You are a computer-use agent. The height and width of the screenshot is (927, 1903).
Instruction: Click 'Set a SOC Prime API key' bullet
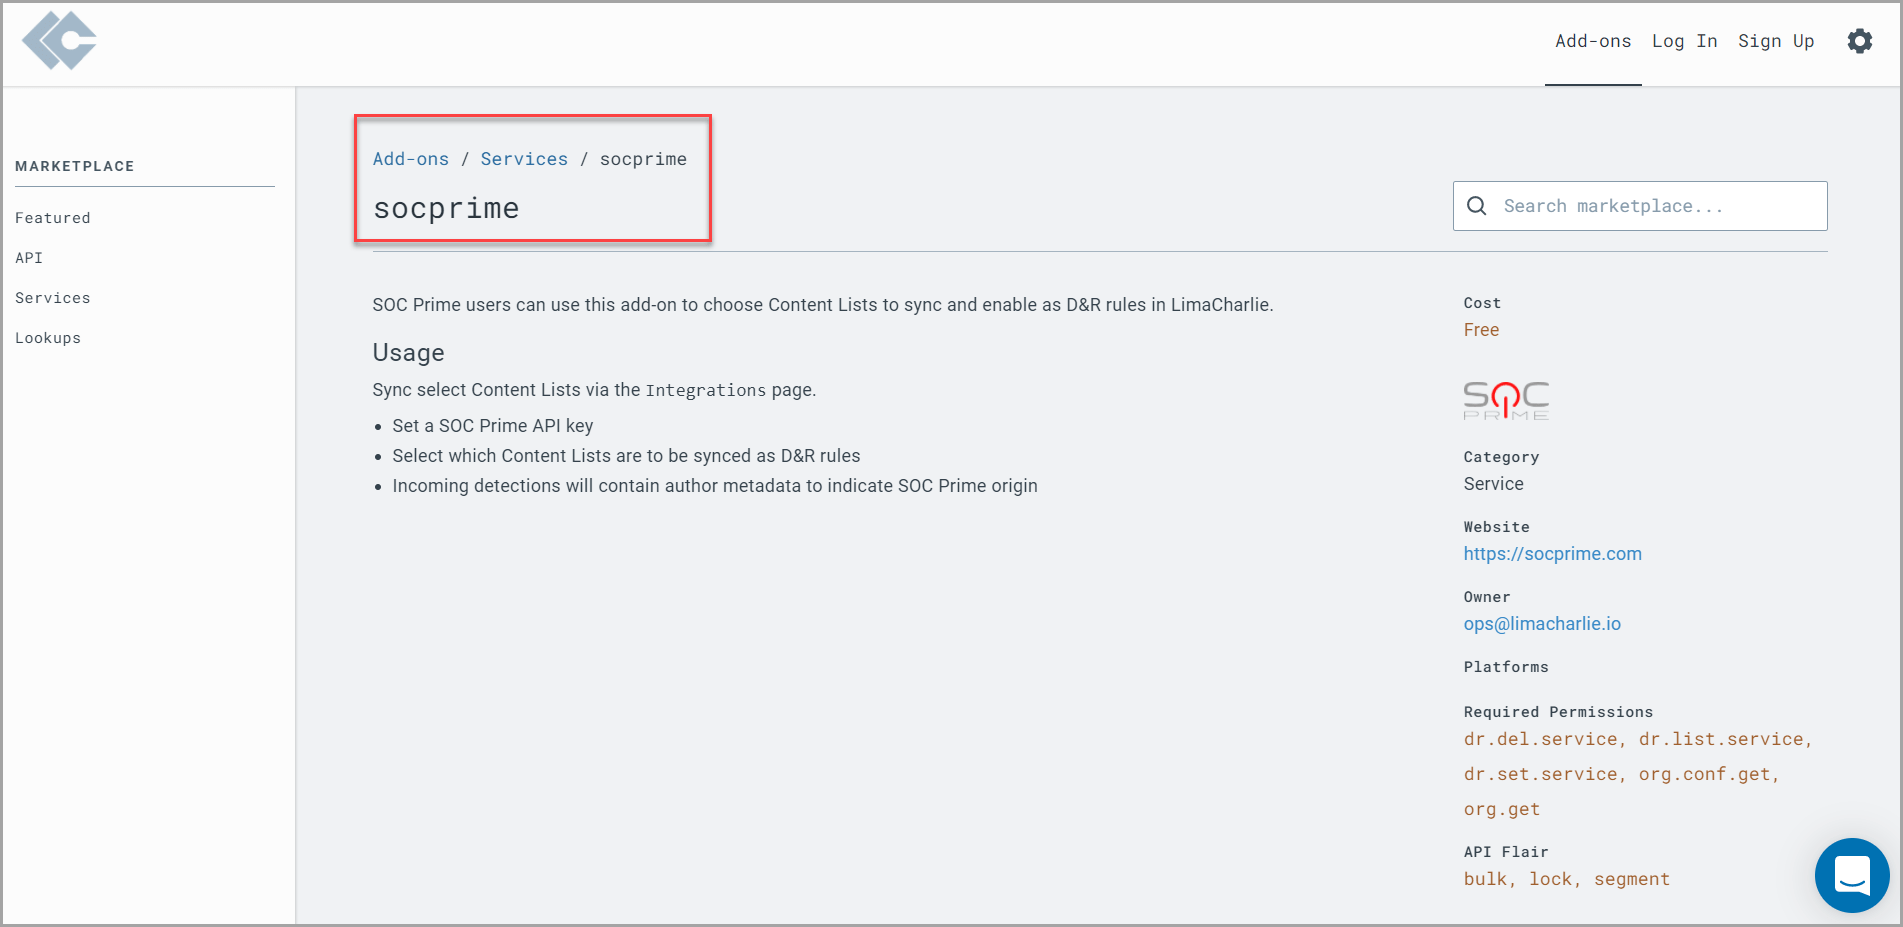click(x=492, y=426)
